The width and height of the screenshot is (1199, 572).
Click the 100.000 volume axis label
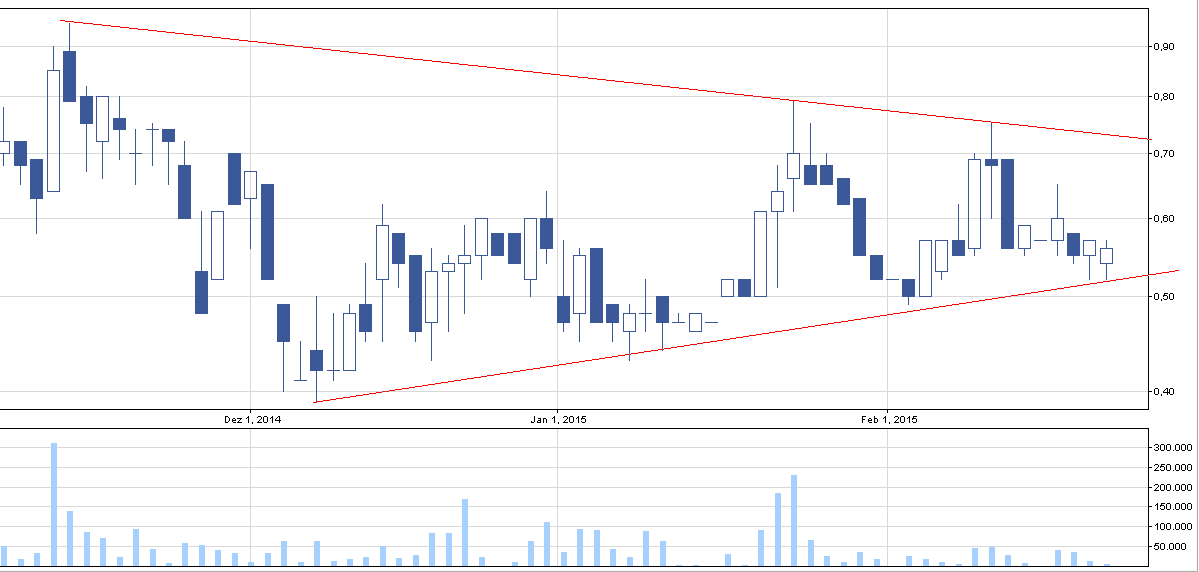pos(1171,526)
